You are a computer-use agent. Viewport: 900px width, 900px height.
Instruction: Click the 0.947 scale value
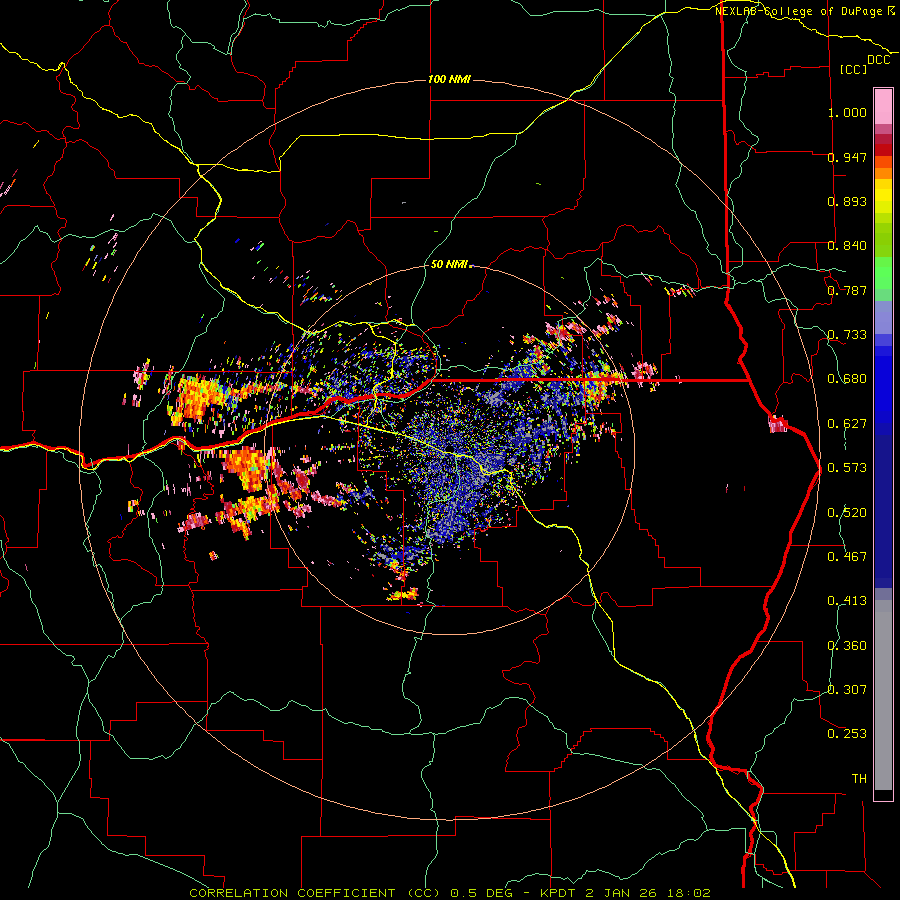coord(847,157)
